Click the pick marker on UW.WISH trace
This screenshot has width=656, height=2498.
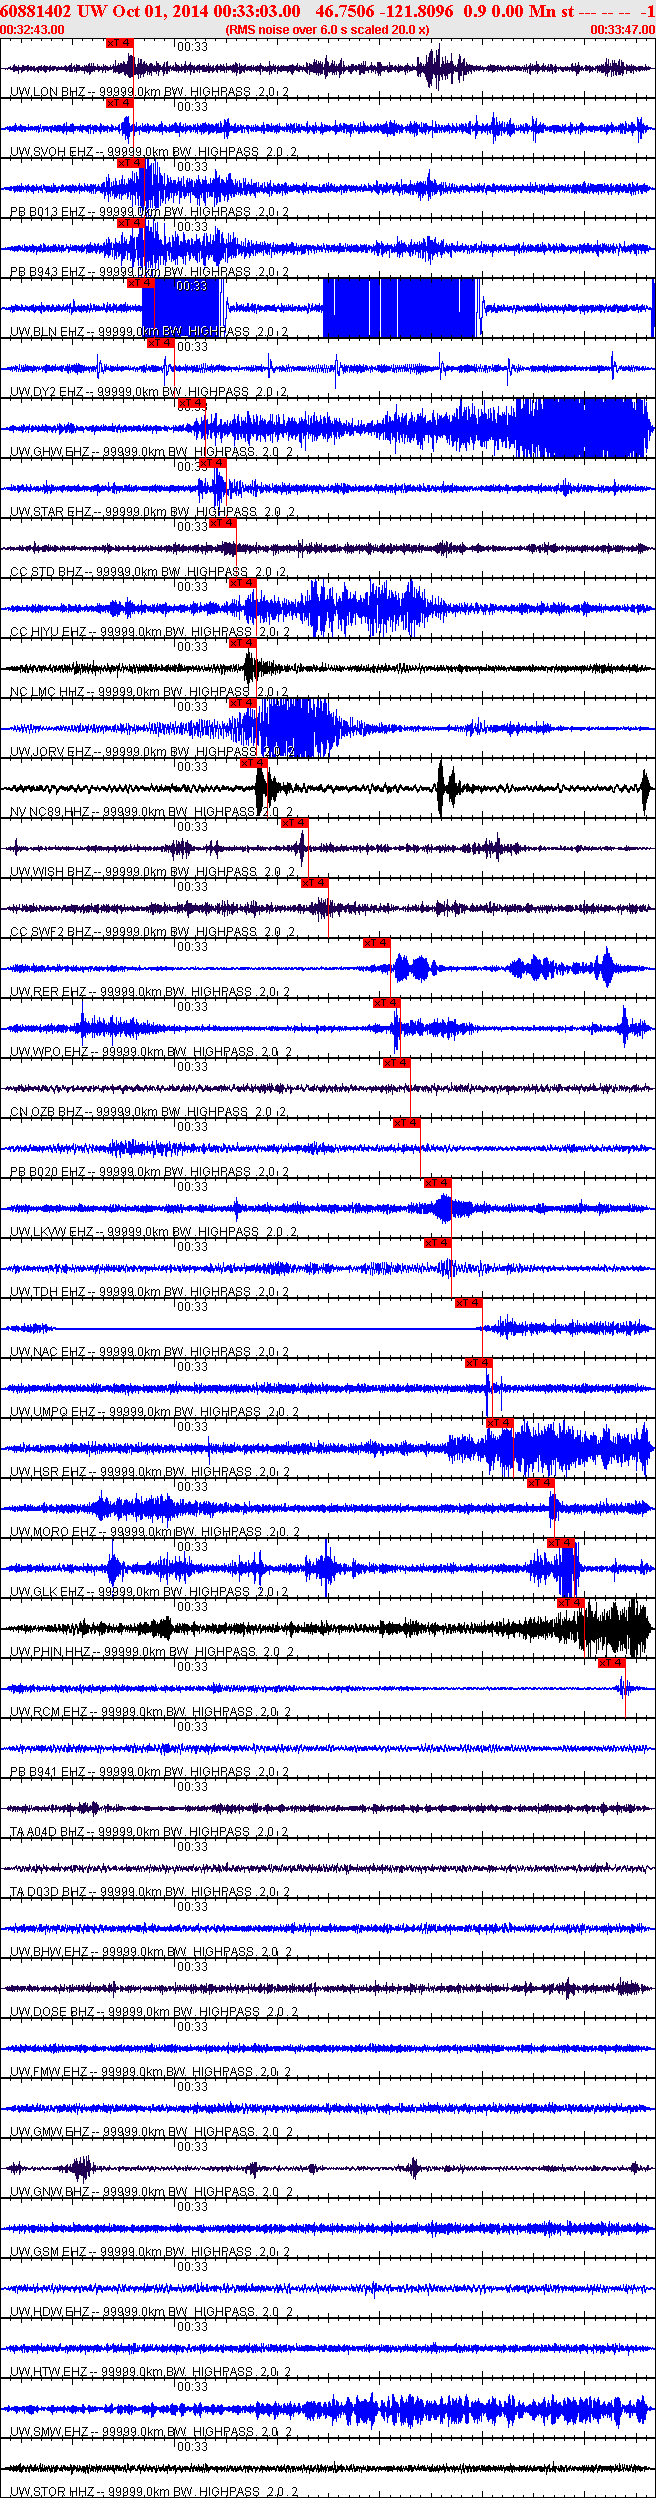pyautogui.click(x=294, y=823)
